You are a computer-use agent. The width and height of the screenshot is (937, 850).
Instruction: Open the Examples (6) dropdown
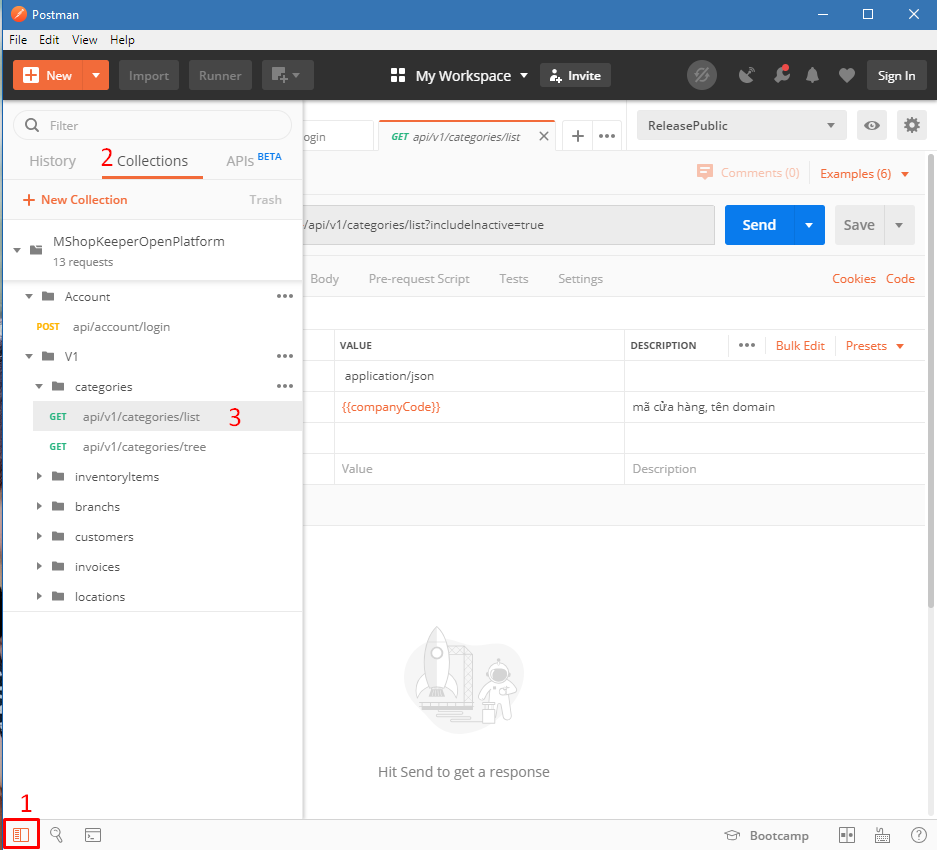pyautogui.click(x=864, y=174)
